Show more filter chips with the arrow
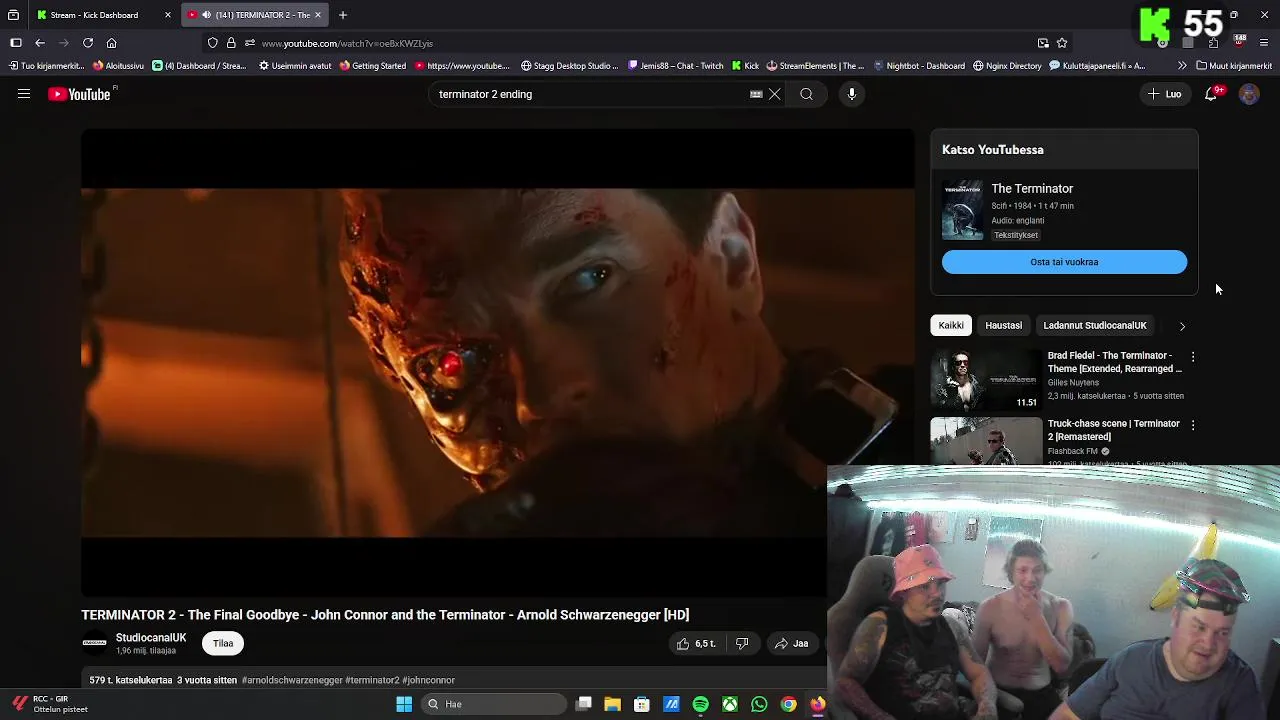 pyautogui.click(x=1182, y=326)
